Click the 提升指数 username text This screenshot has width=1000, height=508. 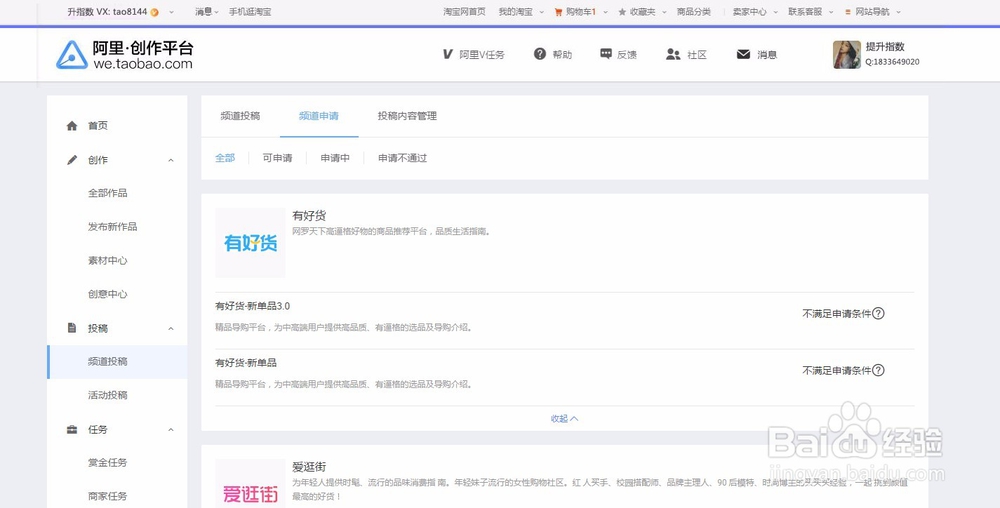click(885, 47)
